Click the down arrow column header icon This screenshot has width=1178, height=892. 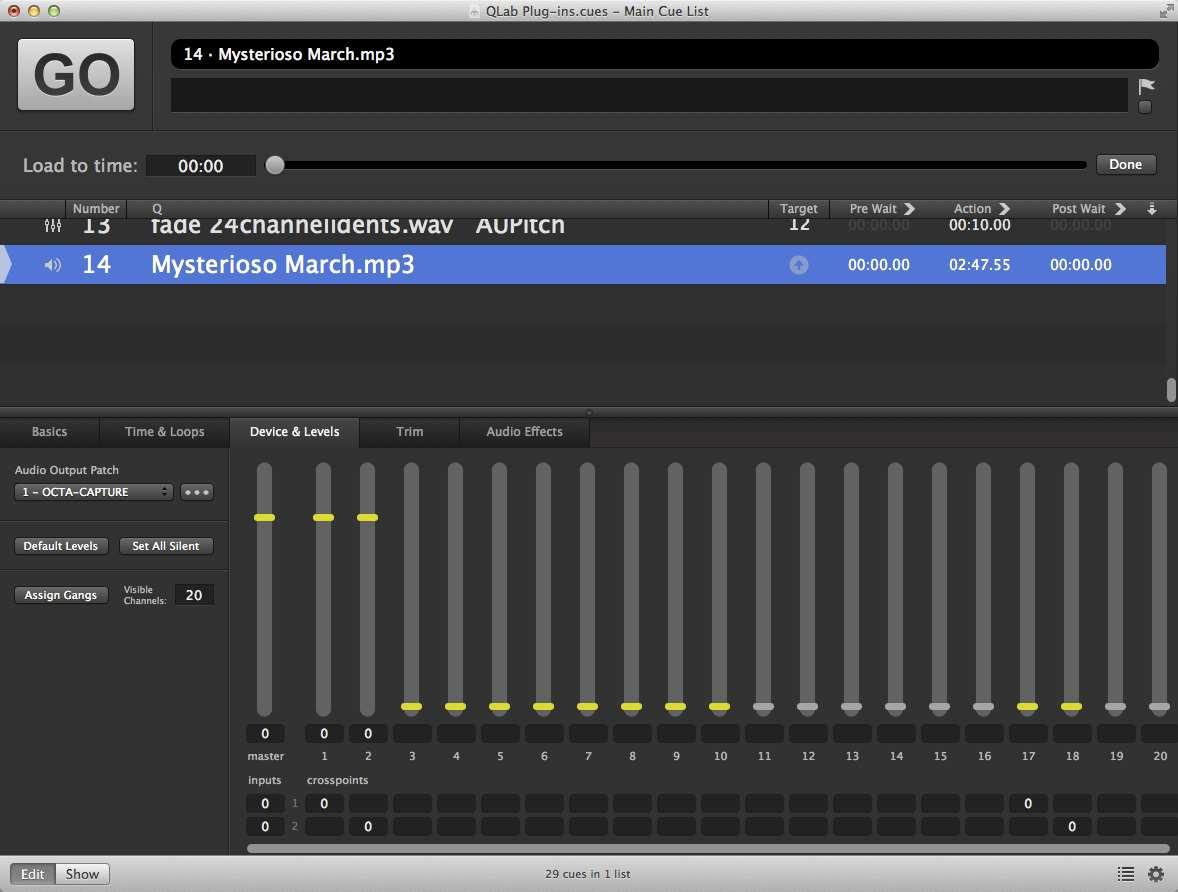(1152, 209)
